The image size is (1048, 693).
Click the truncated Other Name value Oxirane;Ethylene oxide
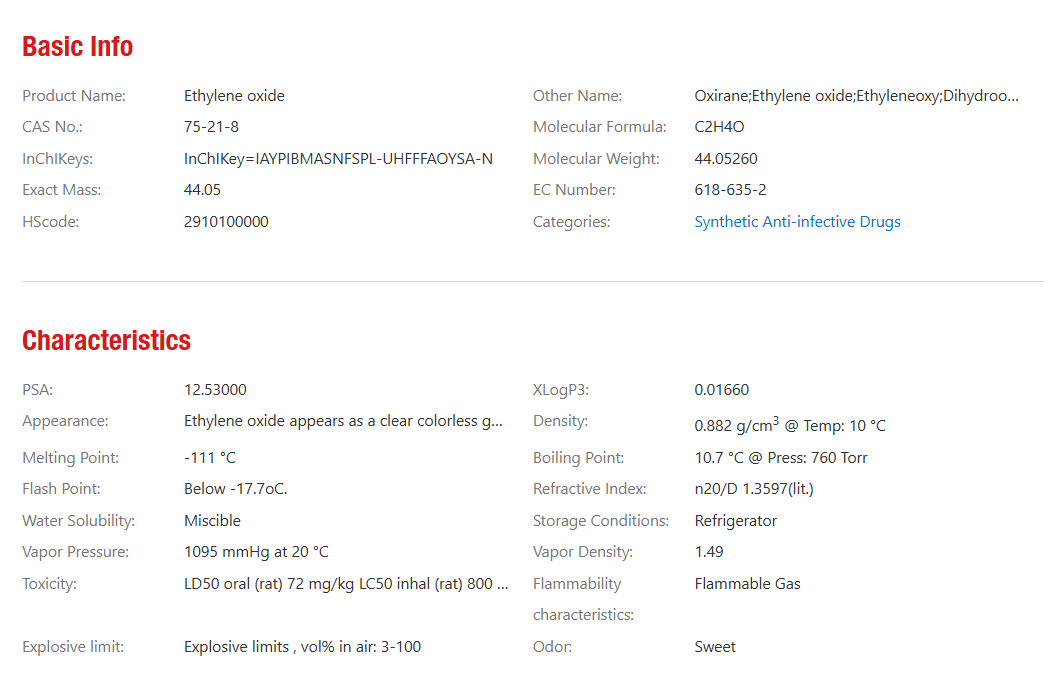pyautogui.click(x=856, y=96)
